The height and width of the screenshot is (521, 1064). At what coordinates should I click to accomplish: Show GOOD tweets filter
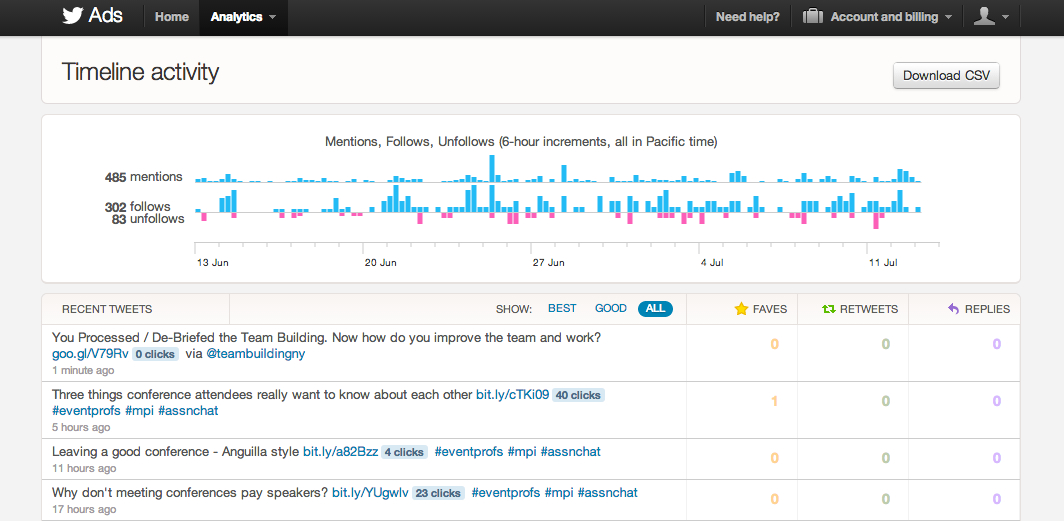click(x=611, y=309)
